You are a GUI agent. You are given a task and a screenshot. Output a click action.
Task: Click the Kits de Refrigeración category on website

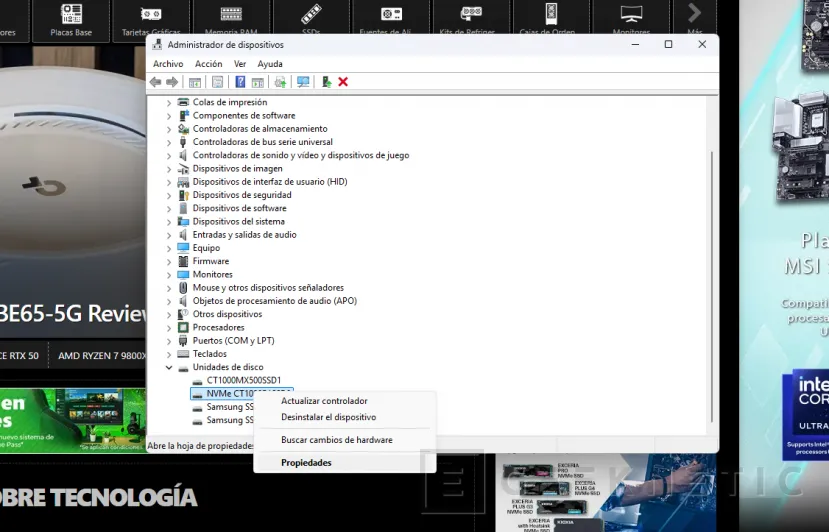471,20
